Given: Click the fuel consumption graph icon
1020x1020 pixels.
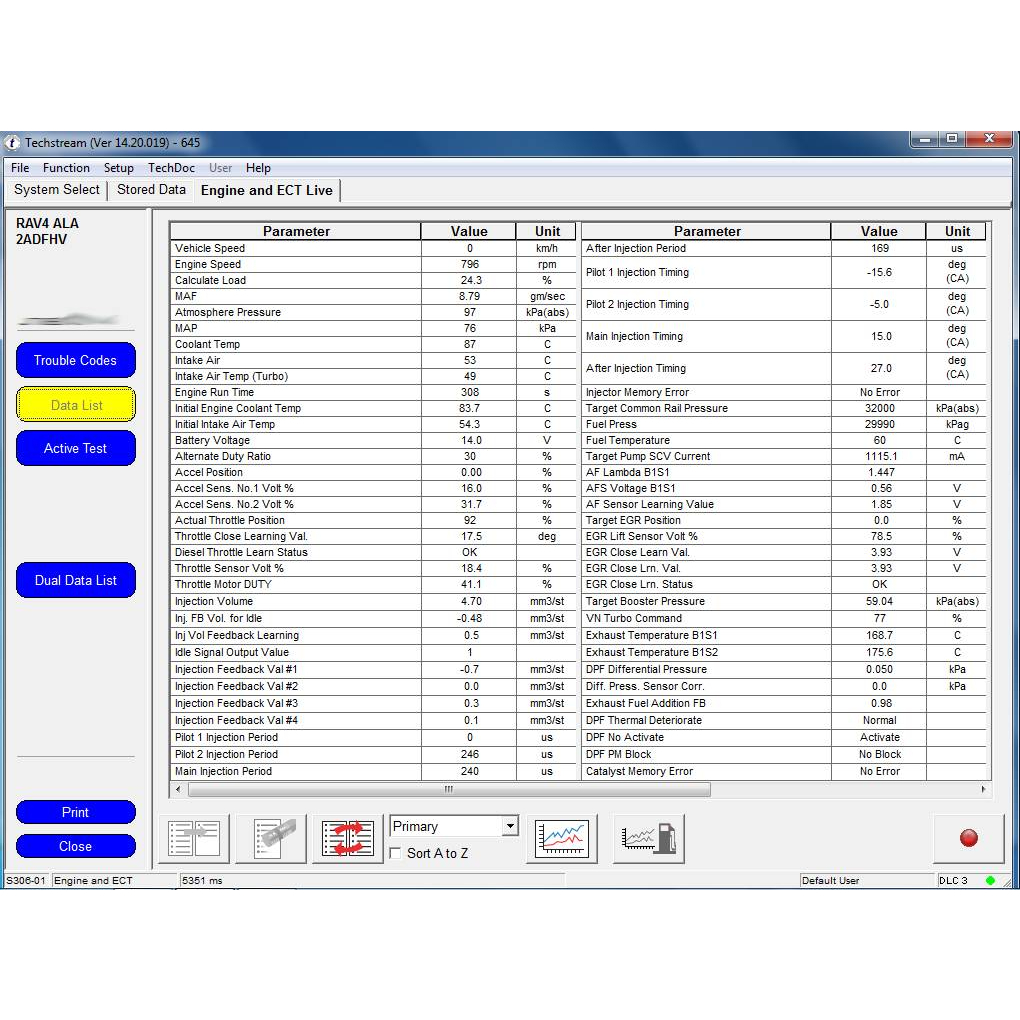Looking at the screenshot, I should (648, 838).
